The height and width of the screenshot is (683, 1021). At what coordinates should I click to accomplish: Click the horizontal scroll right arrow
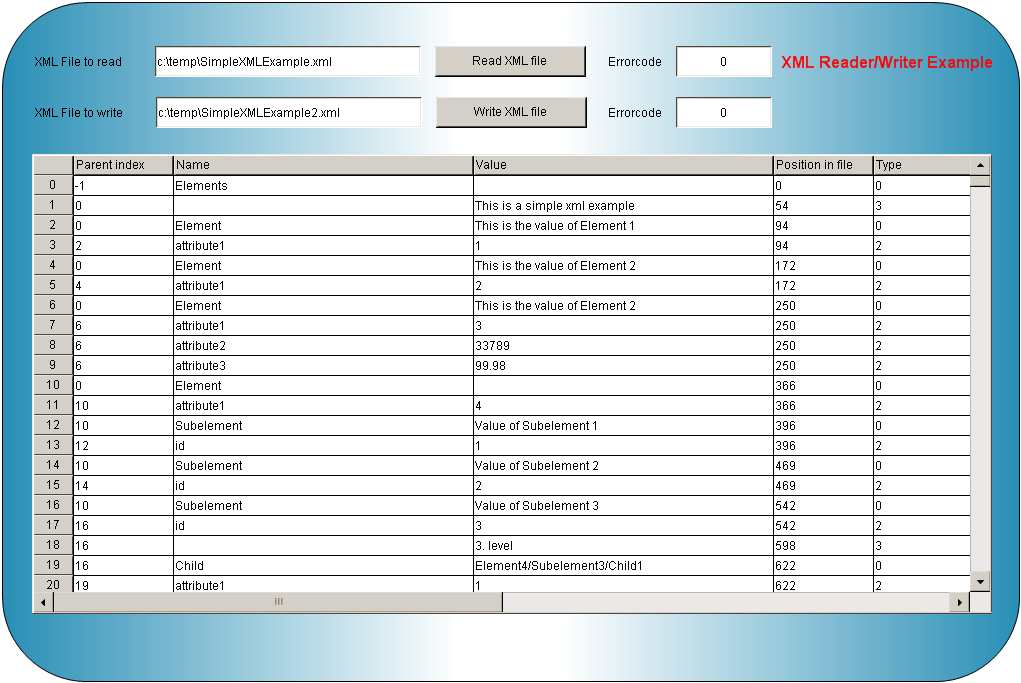click(x=960, y=602)
